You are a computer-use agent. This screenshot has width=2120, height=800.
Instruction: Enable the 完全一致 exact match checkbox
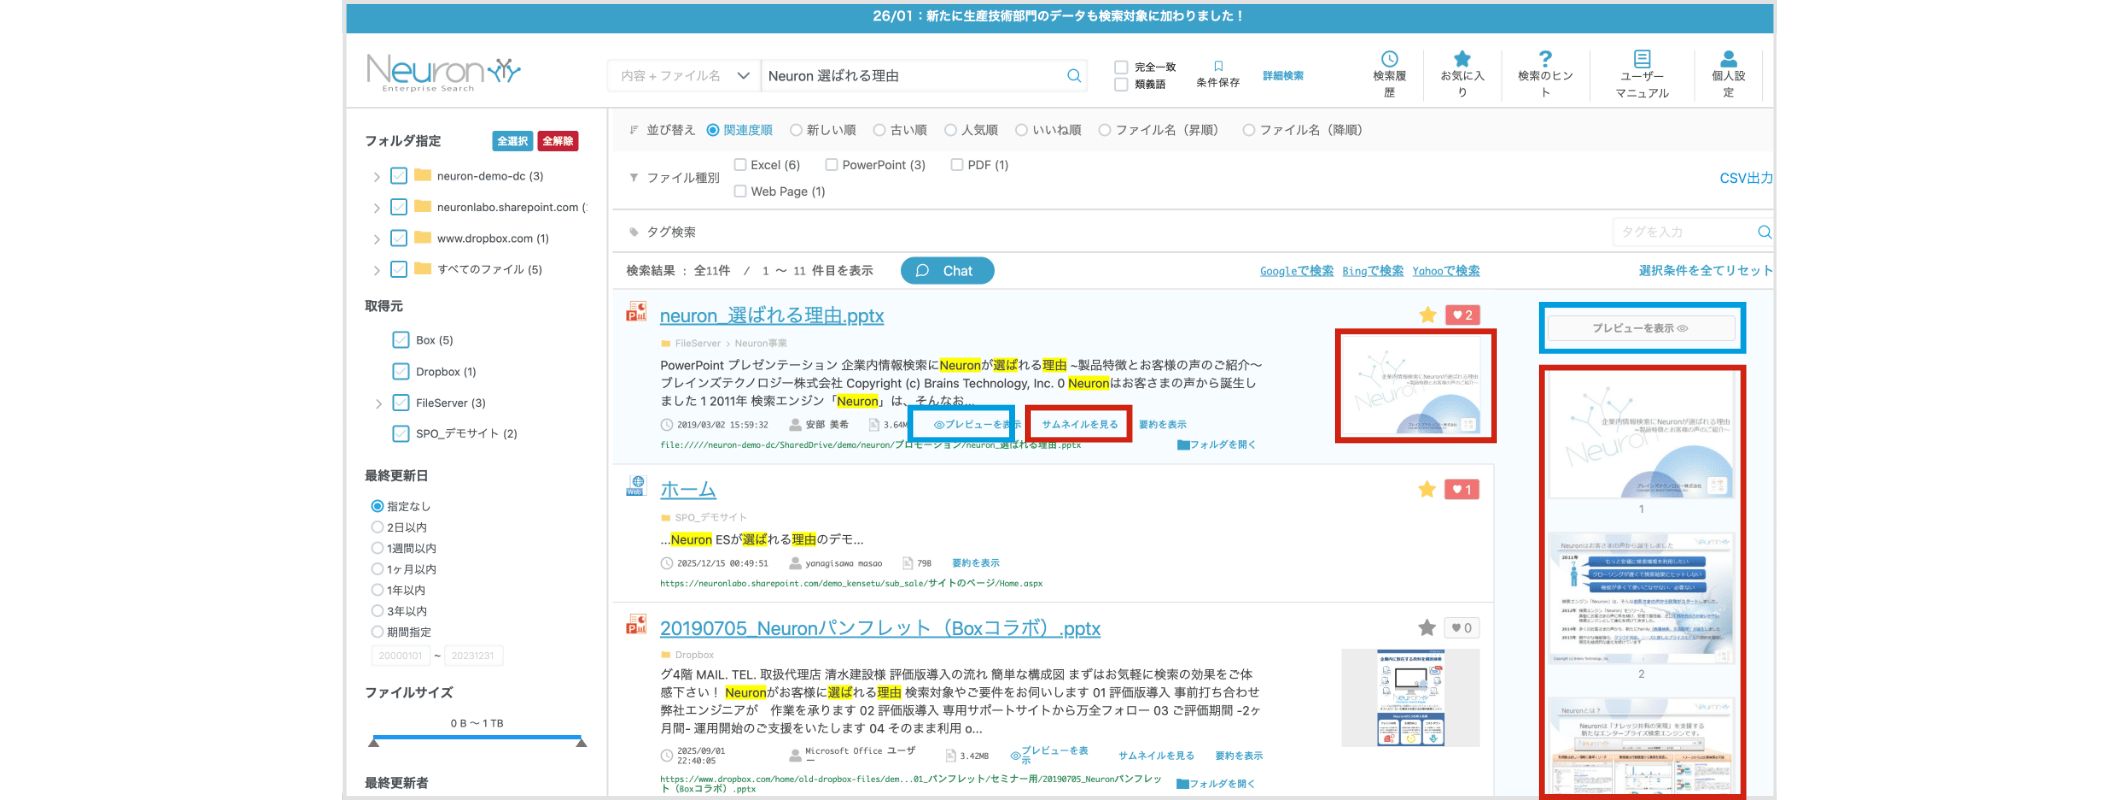point(1121,67)
